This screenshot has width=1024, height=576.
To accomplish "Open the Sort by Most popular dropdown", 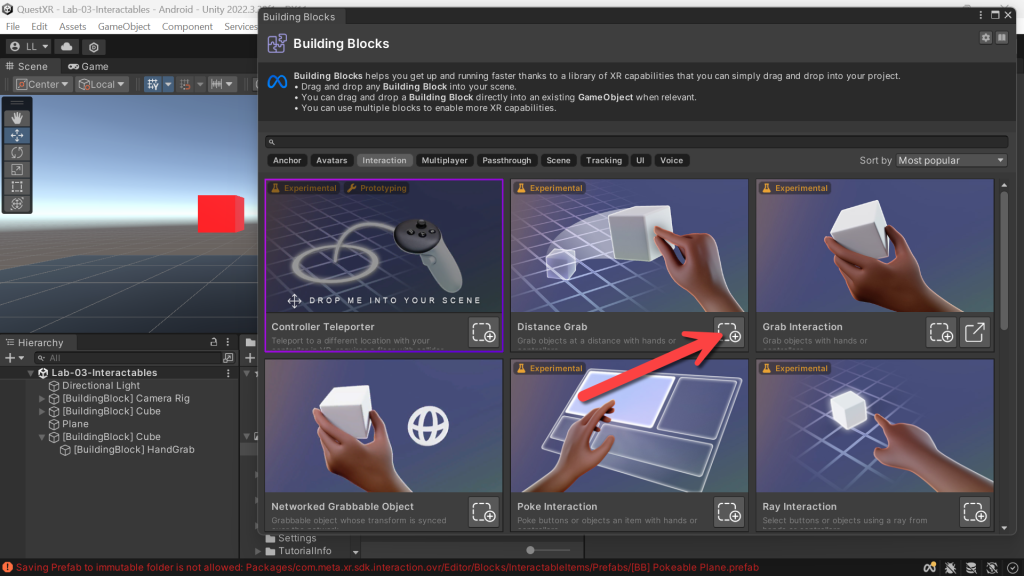I will click(x=951, y=161).
